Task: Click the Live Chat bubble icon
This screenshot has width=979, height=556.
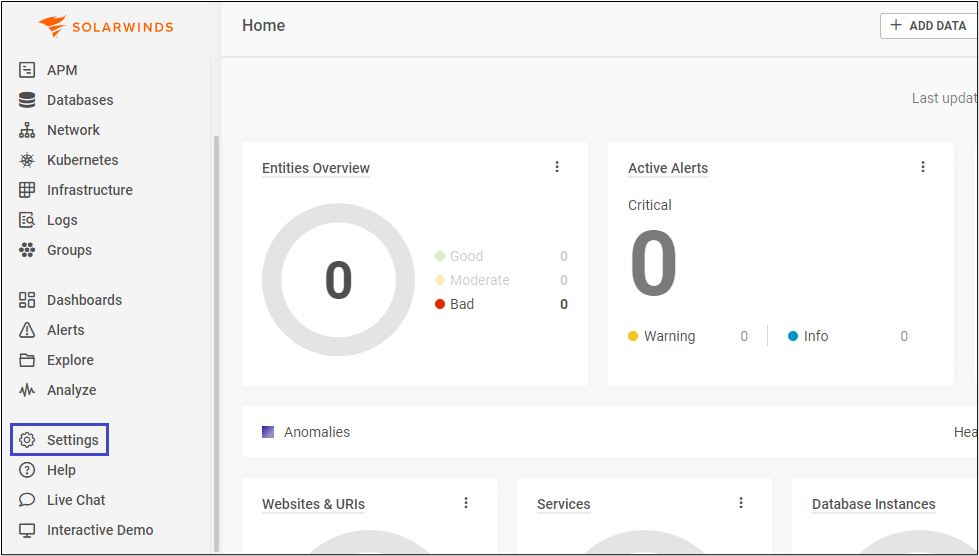Action: 27,500
